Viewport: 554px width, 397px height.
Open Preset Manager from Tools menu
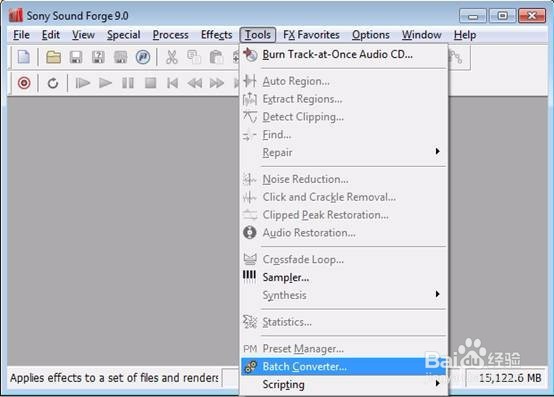344,349
